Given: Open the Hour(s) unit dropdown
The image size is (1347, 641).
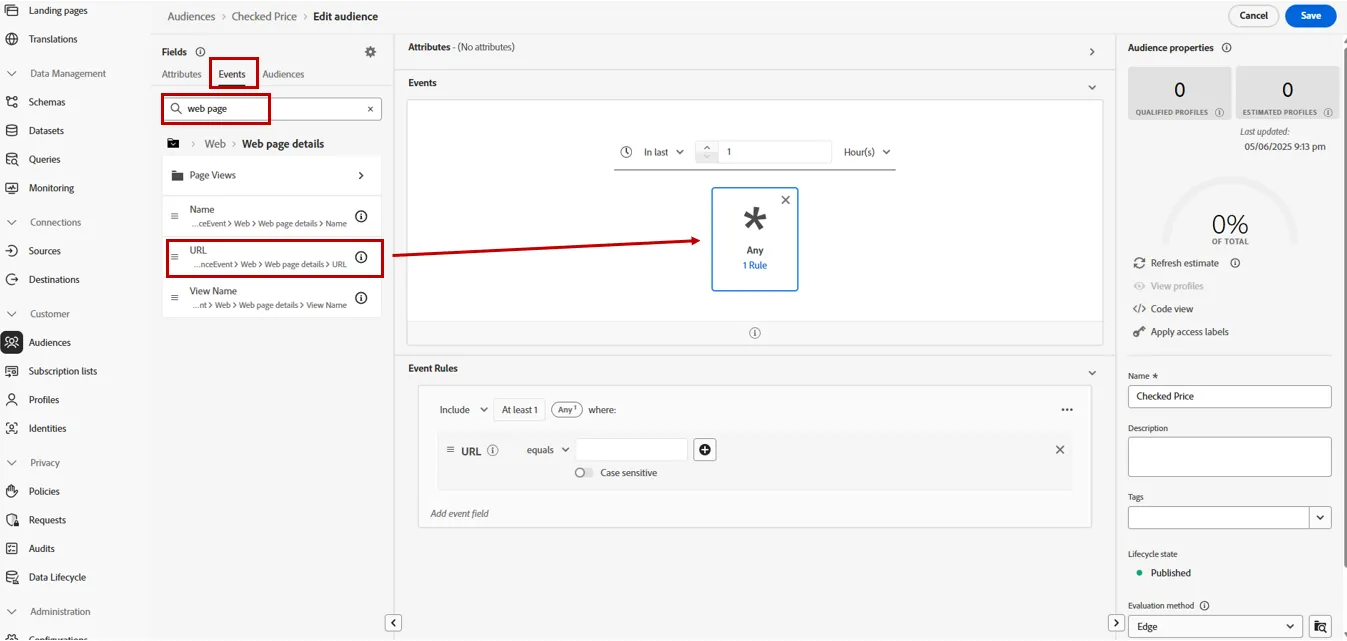Looking at the screenshot, I should coord(867,152).
